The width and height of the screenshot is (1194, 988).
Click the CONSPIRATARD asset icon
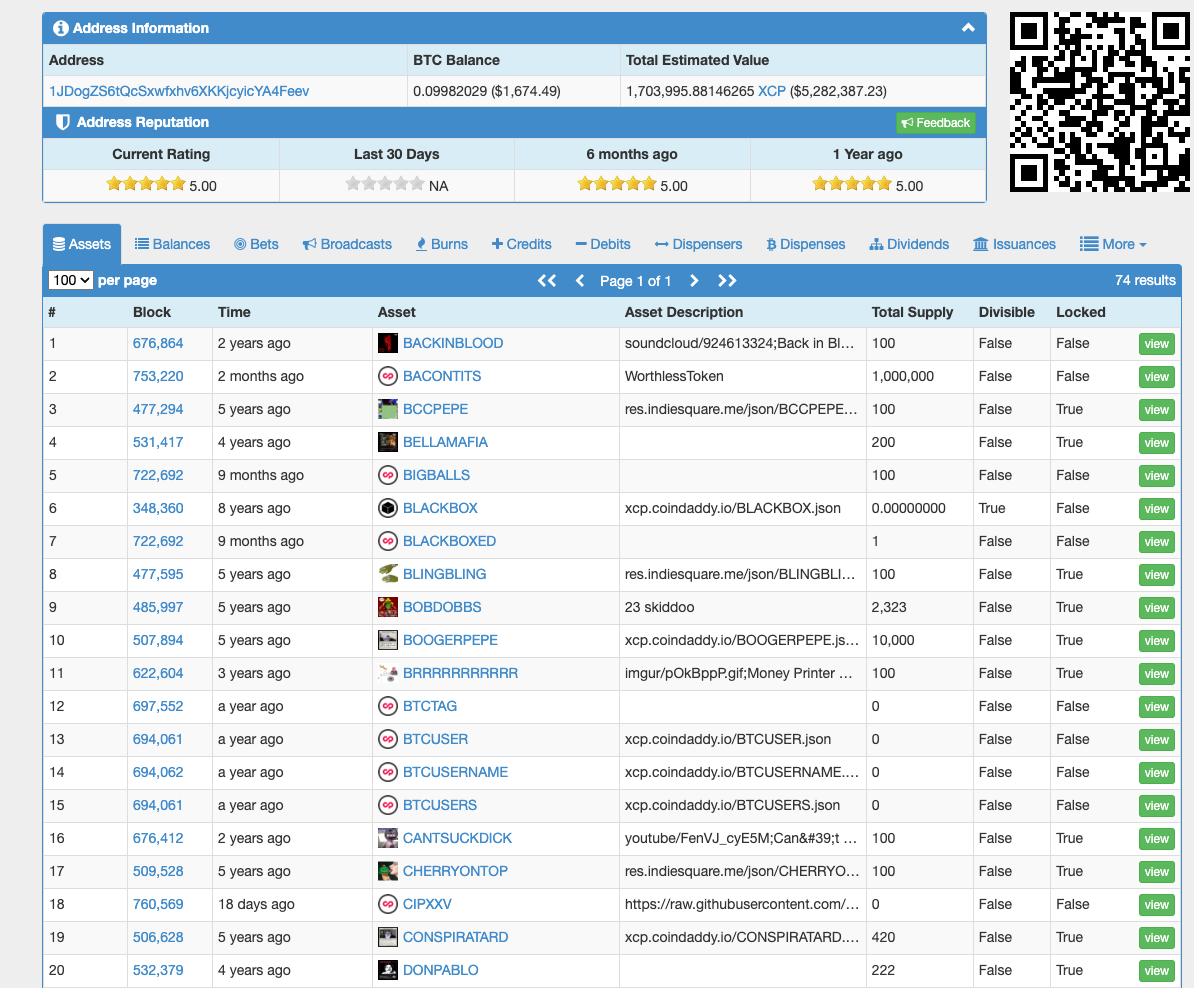pyautogui.click(x=388, y=938)
